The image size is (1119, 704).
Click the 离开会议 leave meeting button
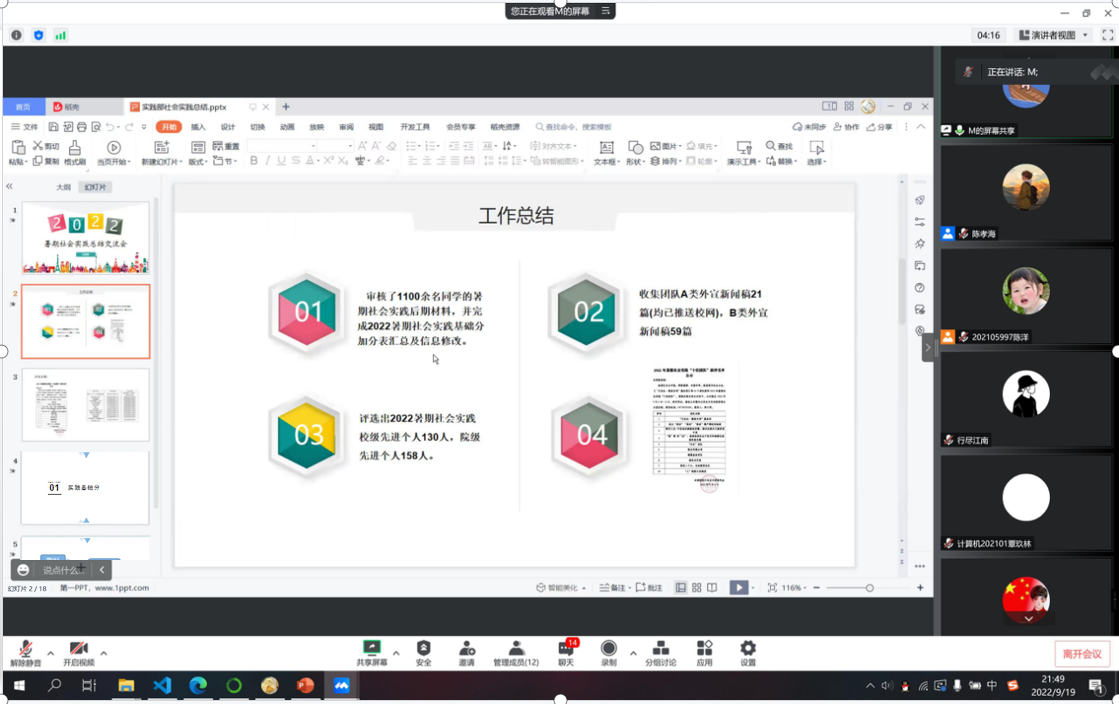[x=1081, y=654]
